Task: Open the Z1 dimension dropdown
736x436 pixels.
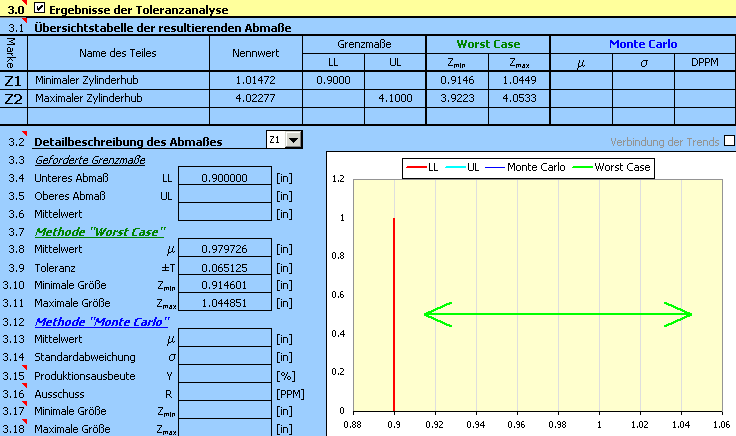Action: pyautogui.click(x=294, y=140)
